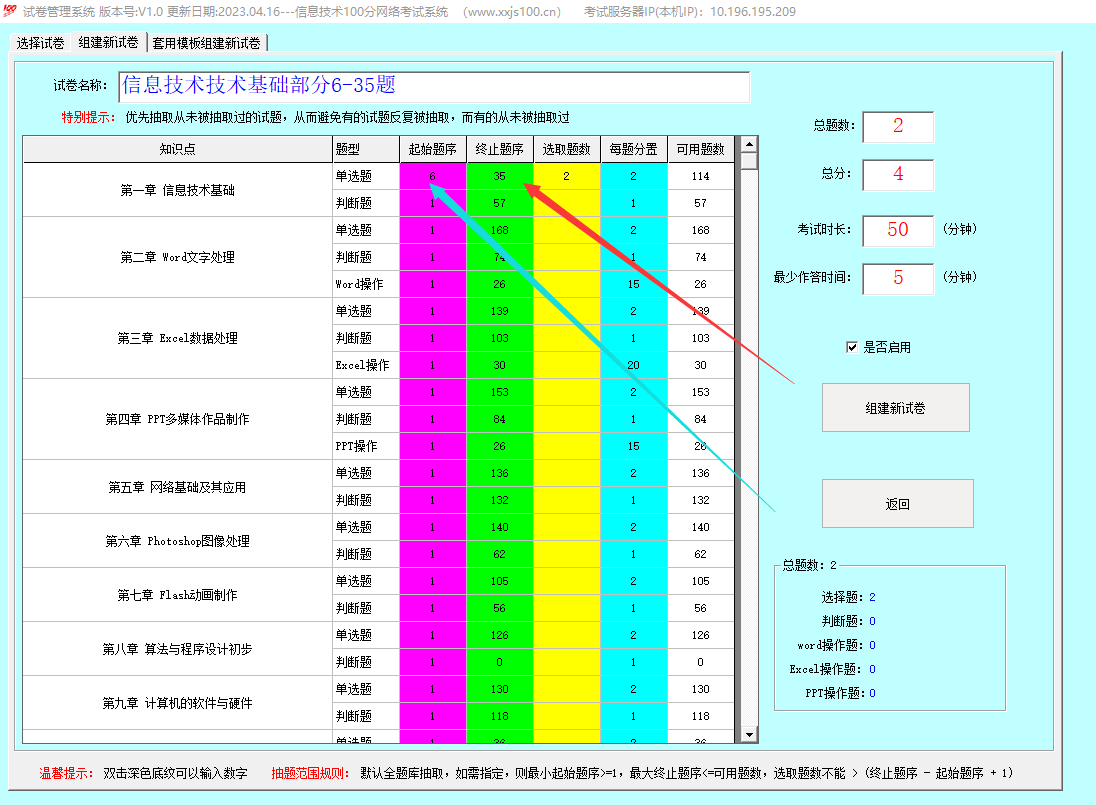This screenshot has width=1096, height=805.
Task: Click the 选取题数 column header
Action: [566, 149]
